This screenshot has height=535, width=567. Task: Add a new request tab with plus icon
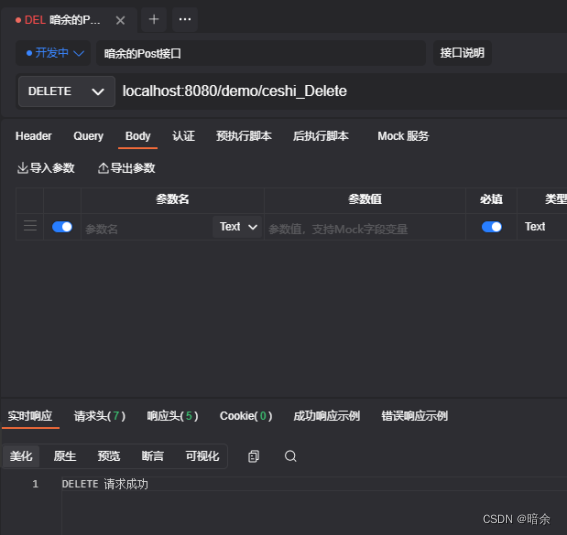[x=154, y=20]
